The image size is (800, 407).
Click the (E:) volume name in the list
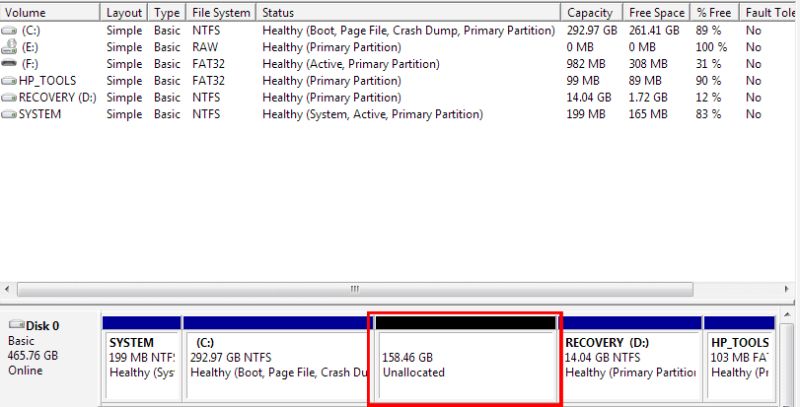[x=30, y=47]
